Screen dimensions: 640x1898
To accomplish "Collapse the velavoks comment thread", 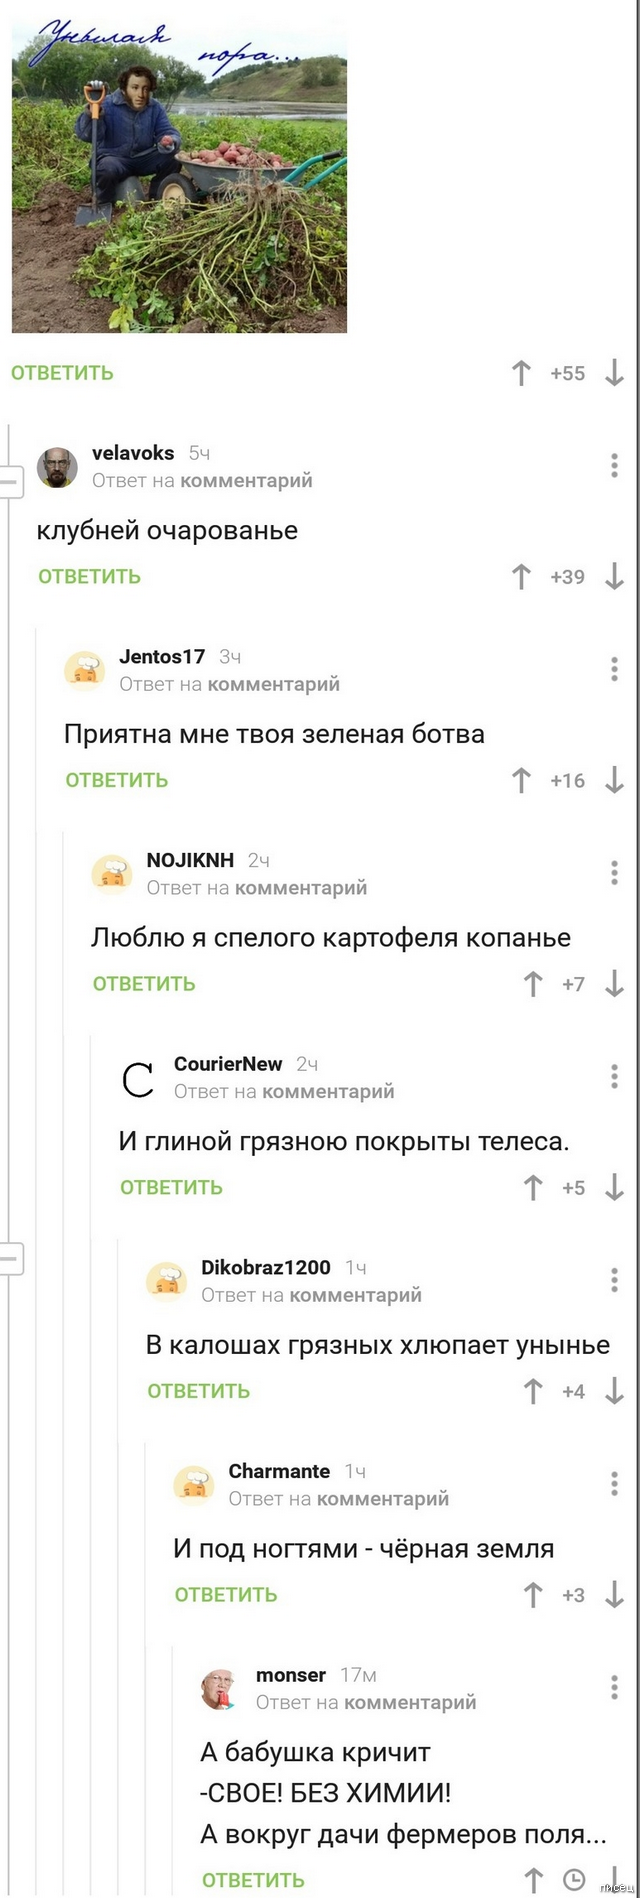I will click(x=10, y=482).
